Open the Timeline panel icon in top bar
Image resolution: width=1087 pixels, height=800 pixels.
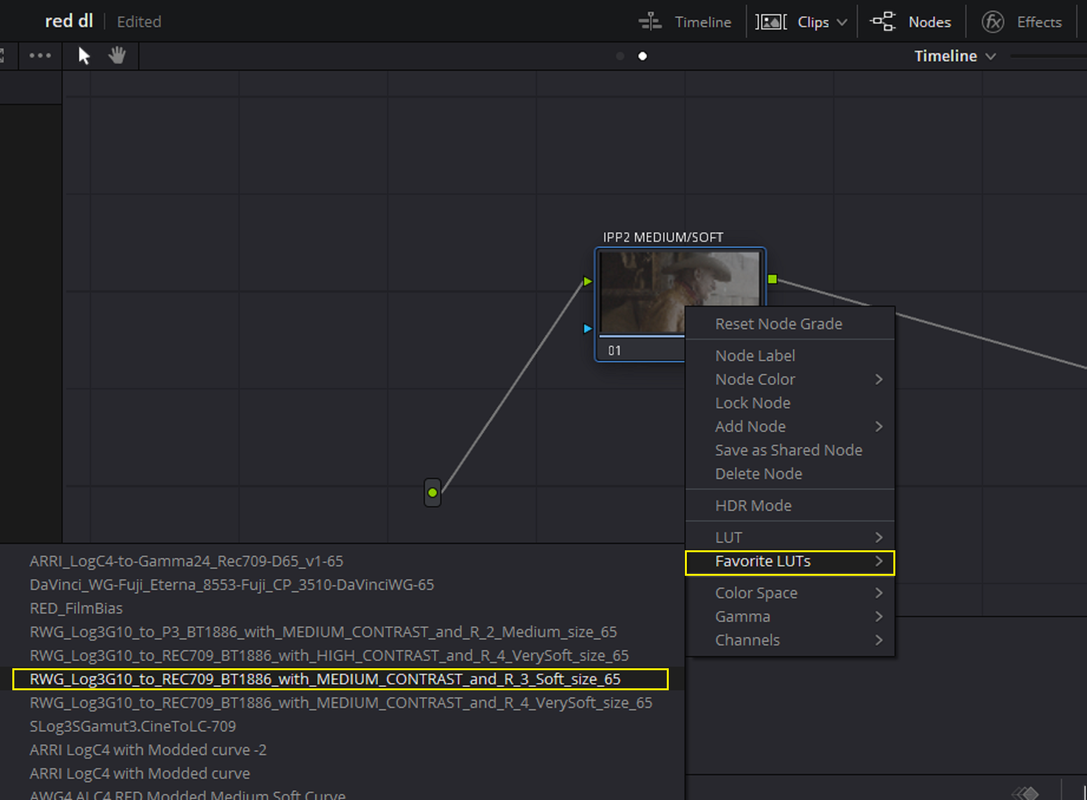tap(650, 22)
